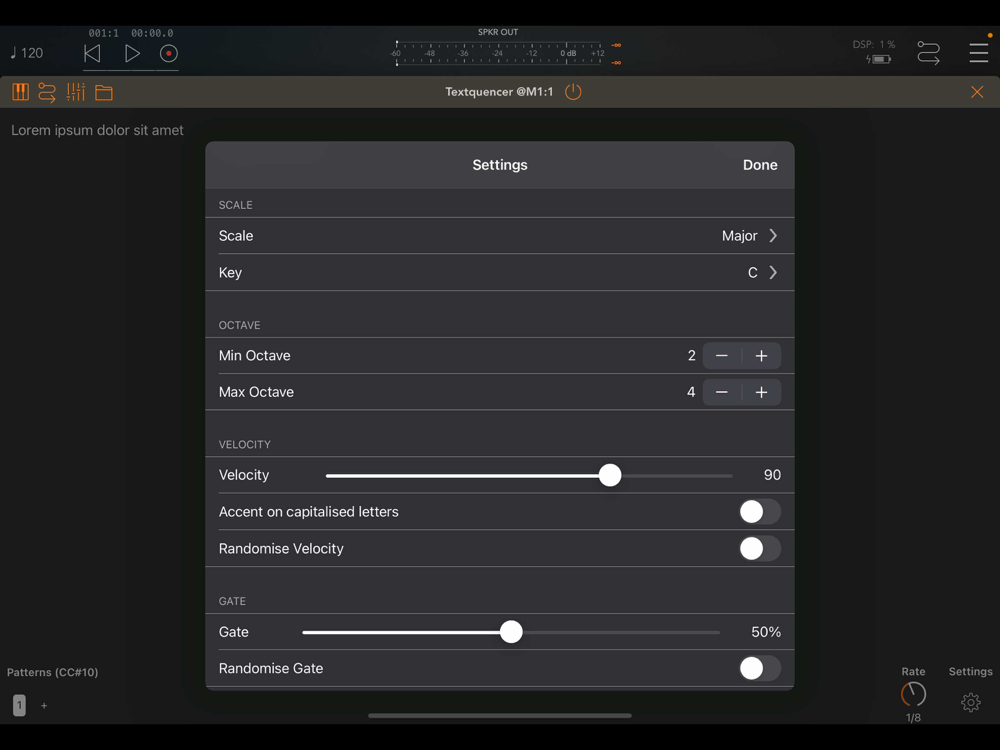Increase Max Octave with plus

point(761,392)
